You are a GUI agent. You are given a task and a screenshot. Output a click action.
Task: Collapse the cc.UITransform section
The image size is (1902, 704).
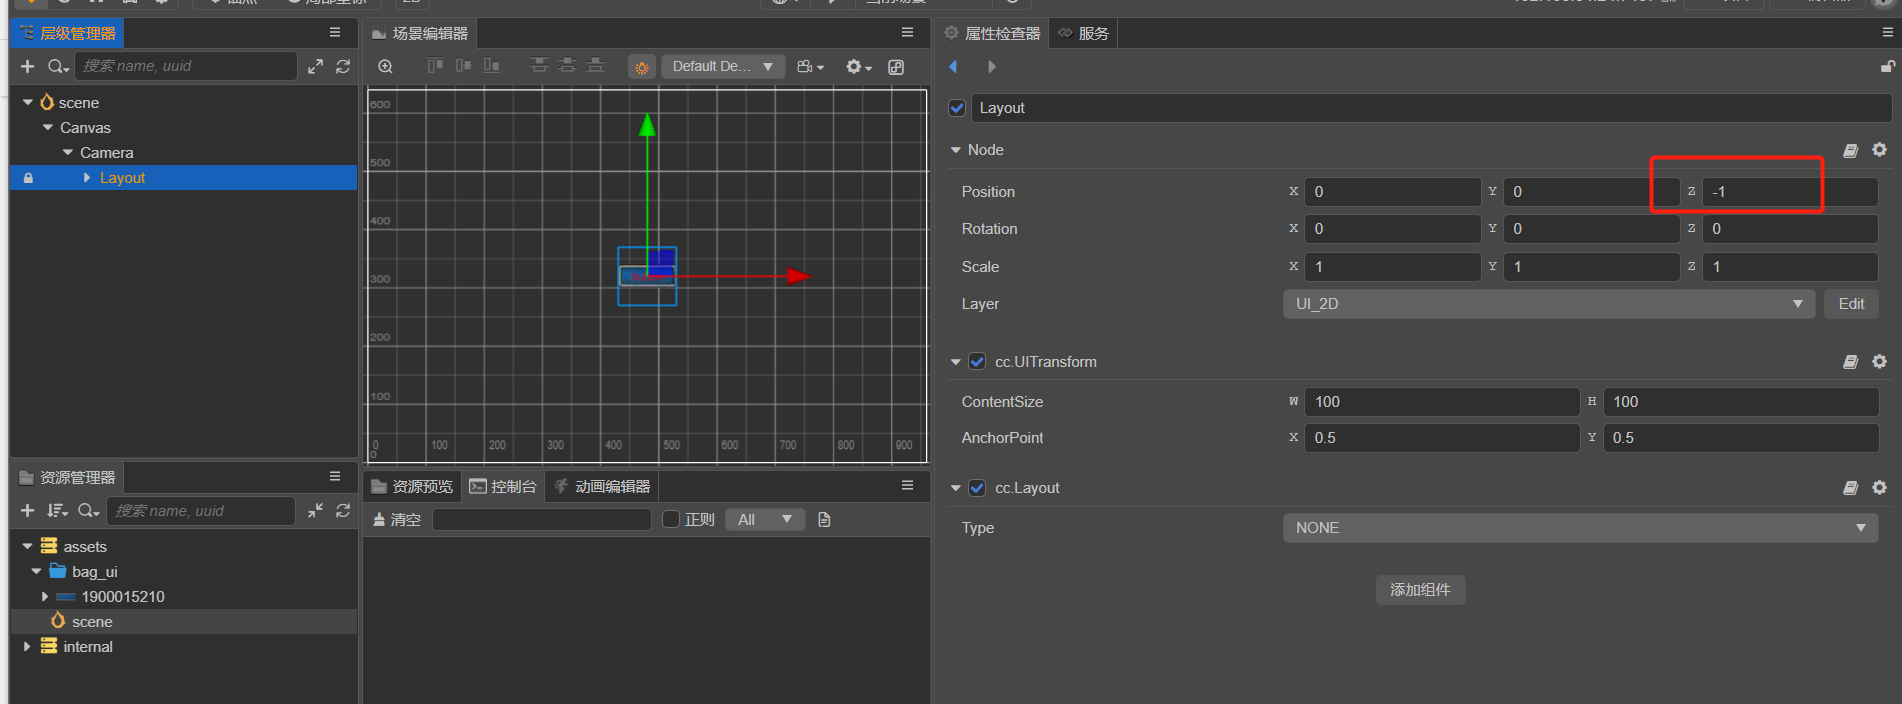coord(955,362)
